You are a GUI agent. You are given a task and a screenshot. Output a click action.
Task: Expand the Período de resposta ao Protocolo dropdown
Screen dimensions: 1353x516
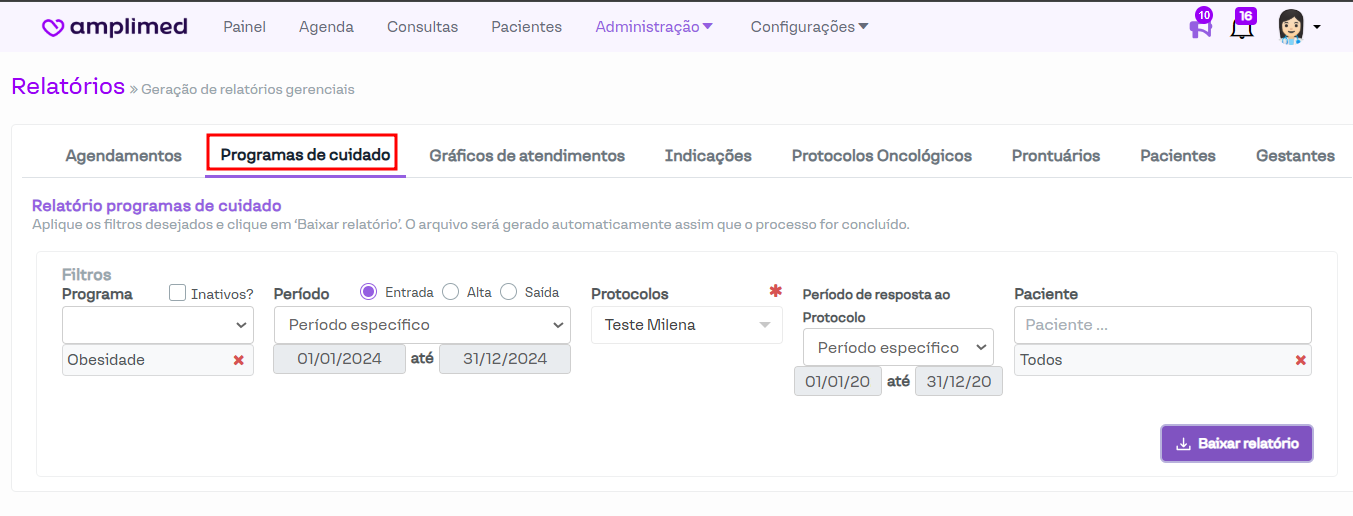[898, 347]
